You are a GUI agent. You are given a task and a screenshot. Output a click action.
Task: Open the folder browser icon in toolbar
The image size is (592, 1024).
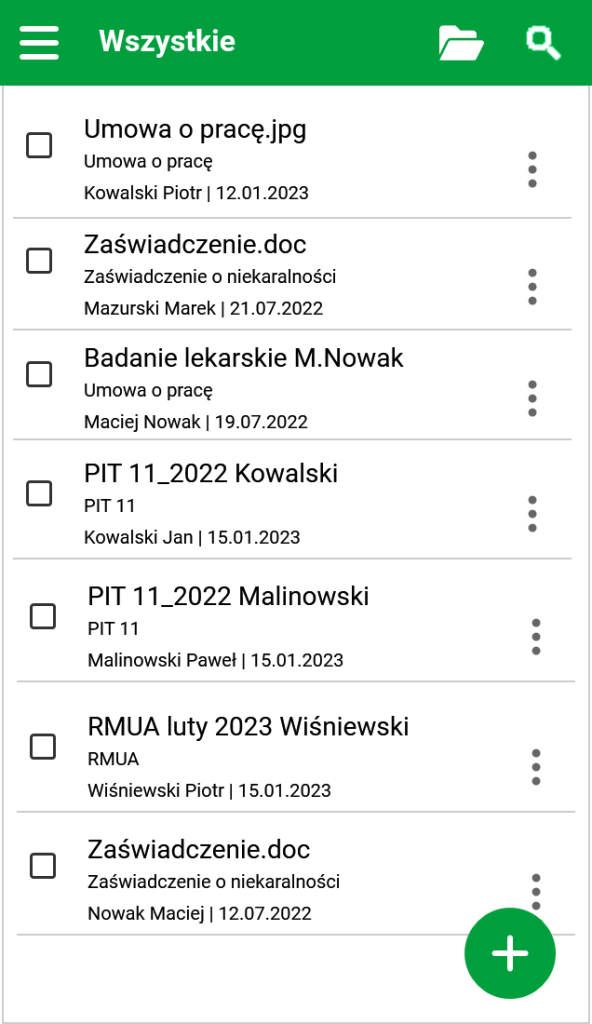point(460,42)
